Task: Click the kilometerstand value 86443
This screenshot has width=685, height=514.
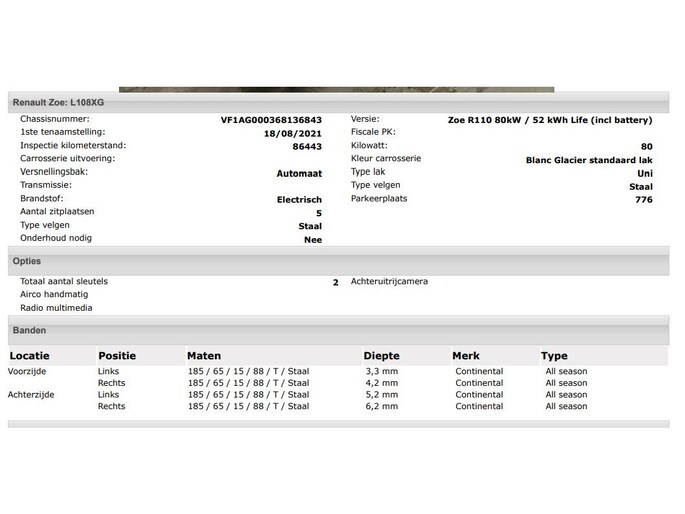Action: point(307,147)
